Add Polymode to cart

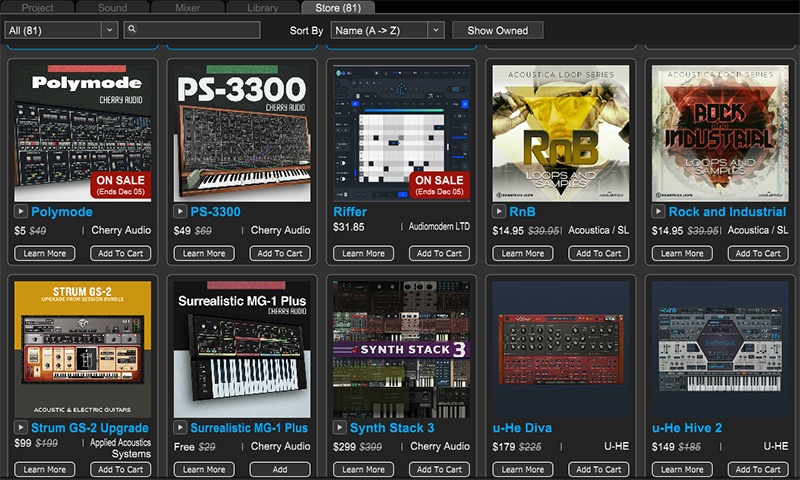[x=120, y=253]
